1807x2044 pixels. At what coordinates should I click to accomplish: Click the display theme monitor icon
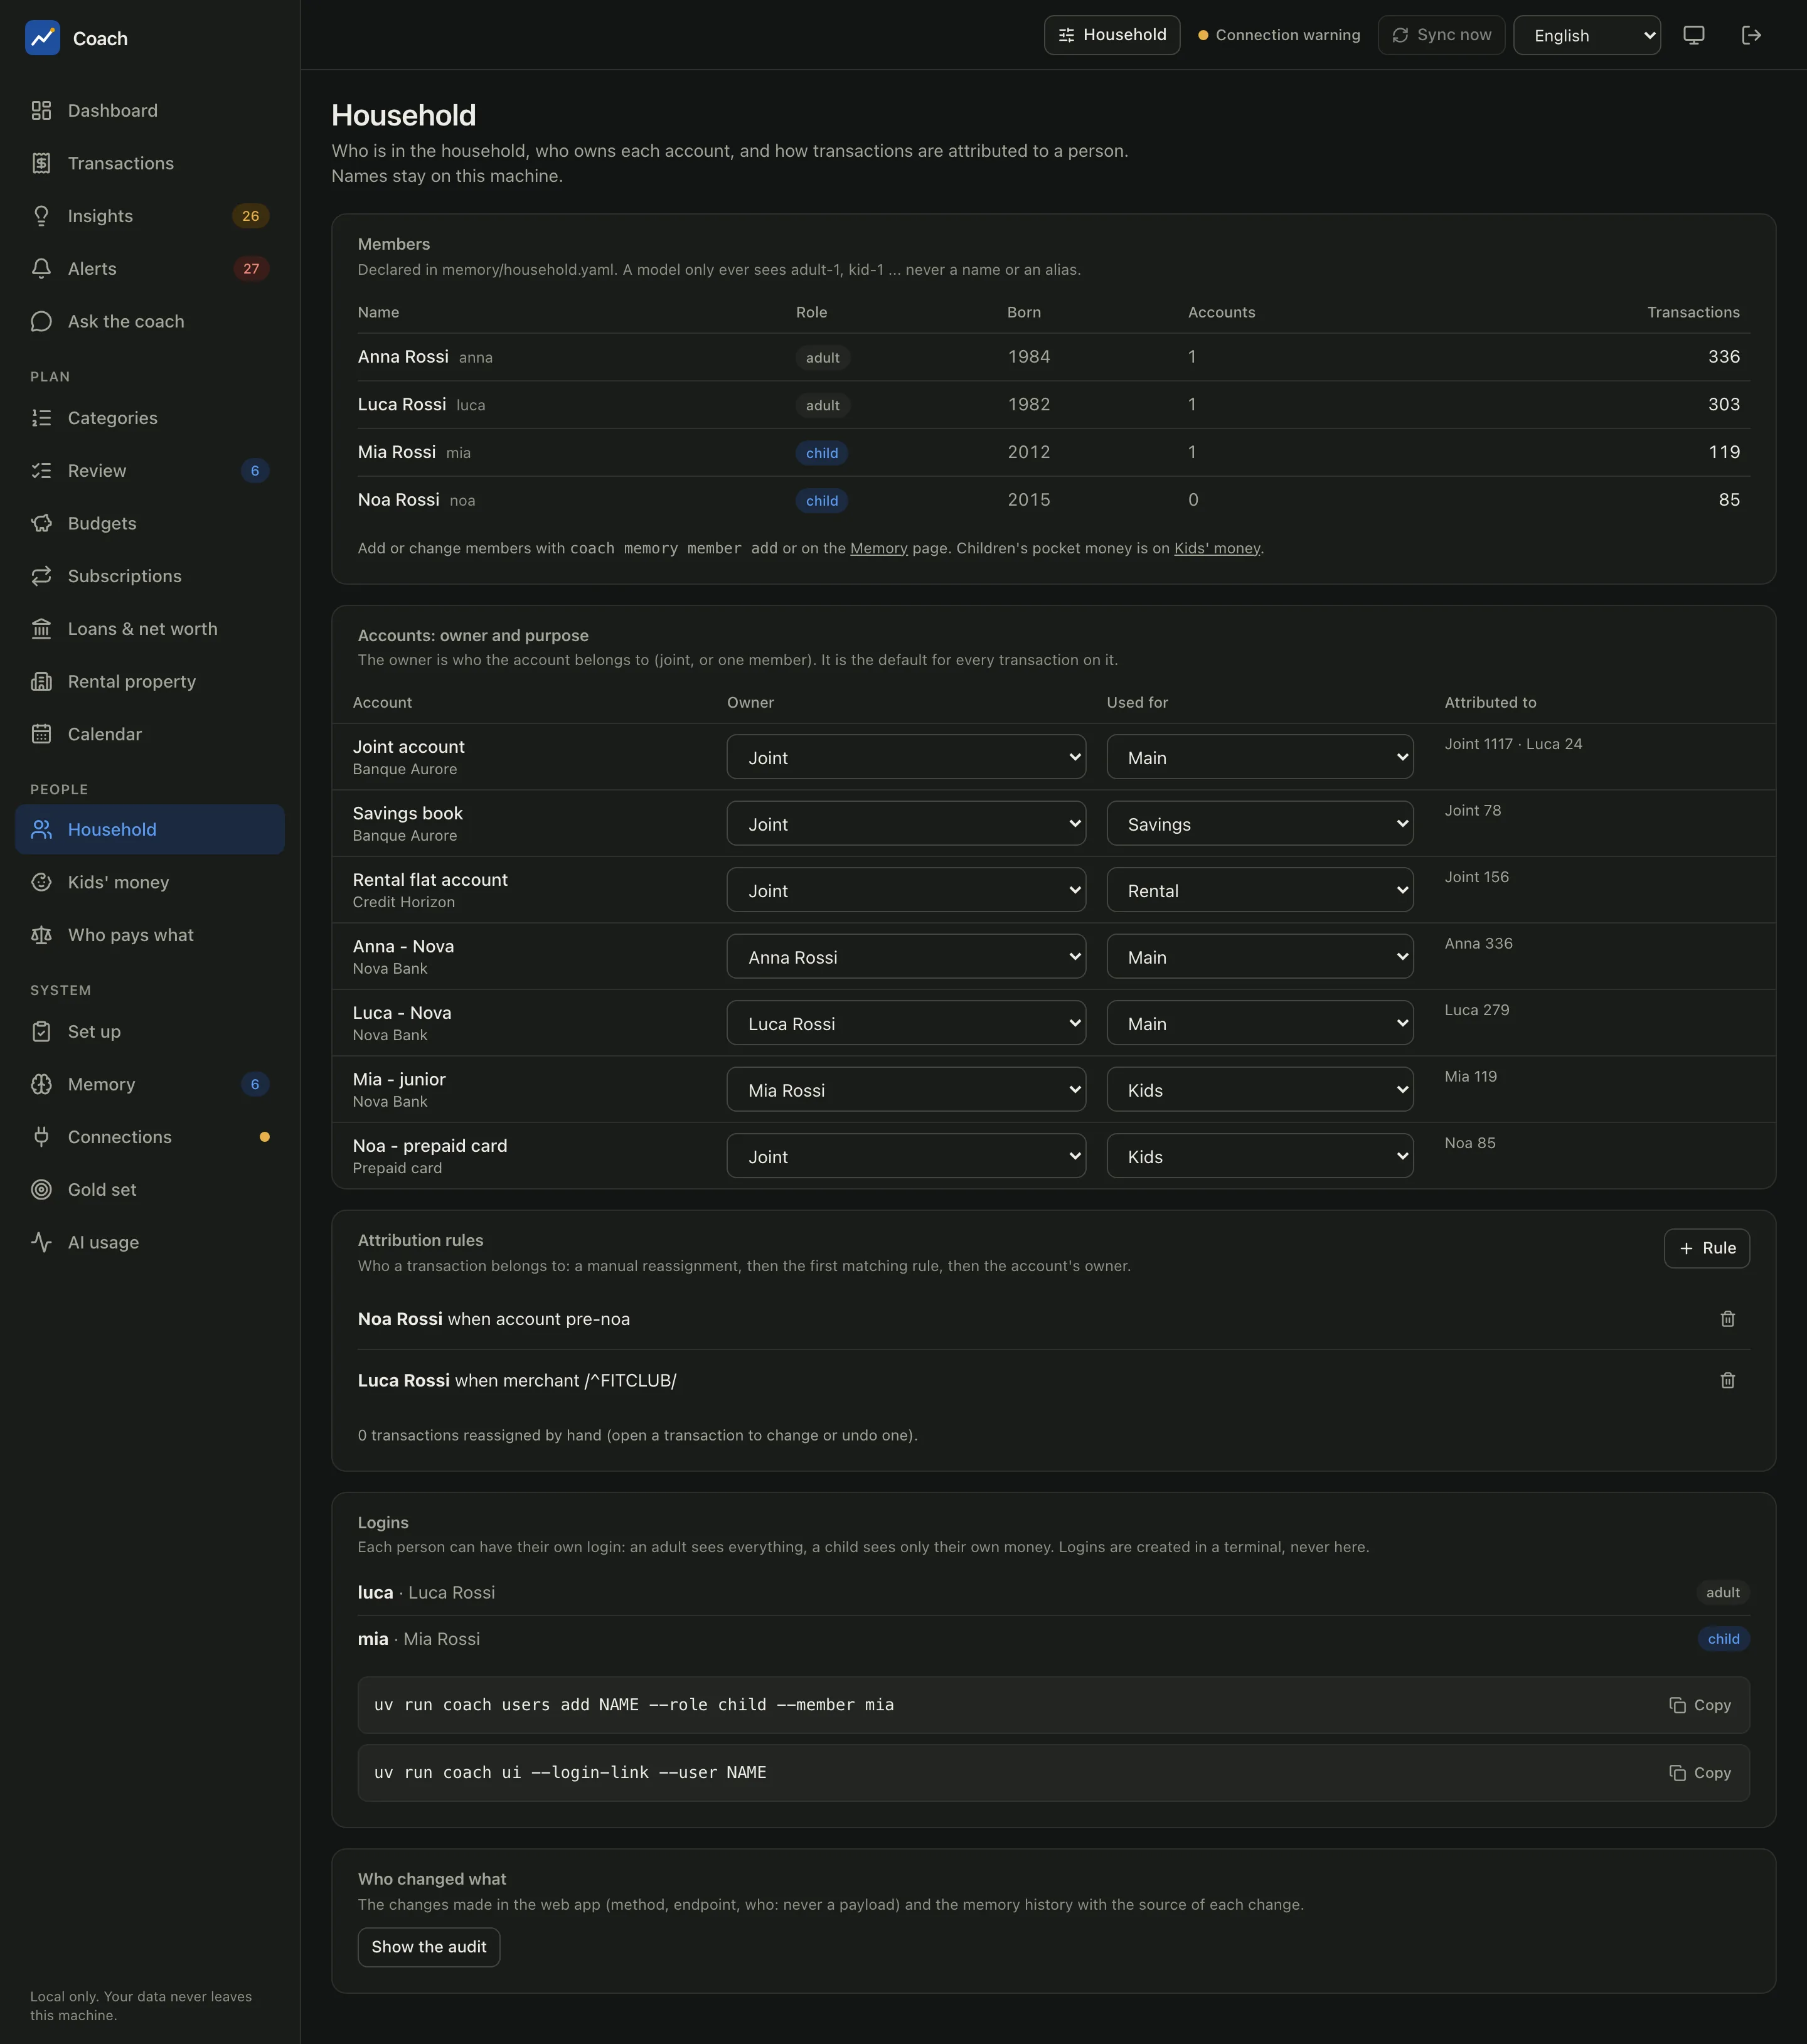coord(1693,35)
